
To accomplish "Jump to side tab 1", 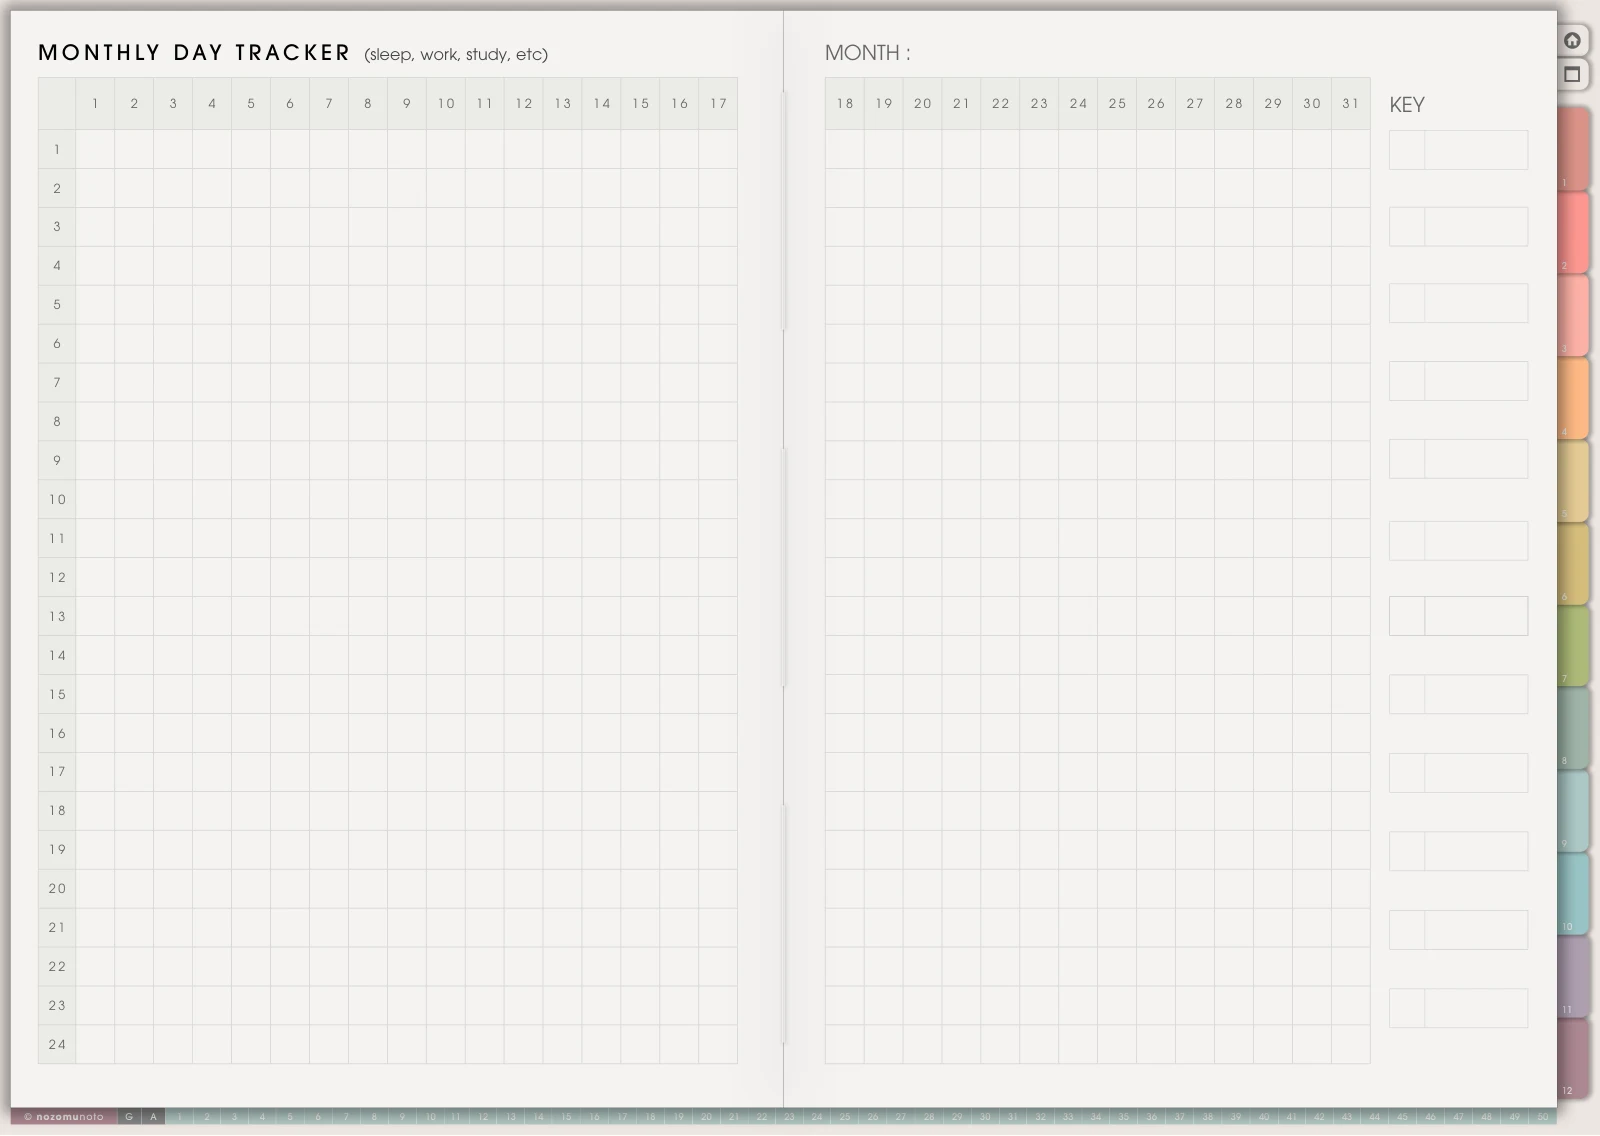I will tap(1573, 148).
